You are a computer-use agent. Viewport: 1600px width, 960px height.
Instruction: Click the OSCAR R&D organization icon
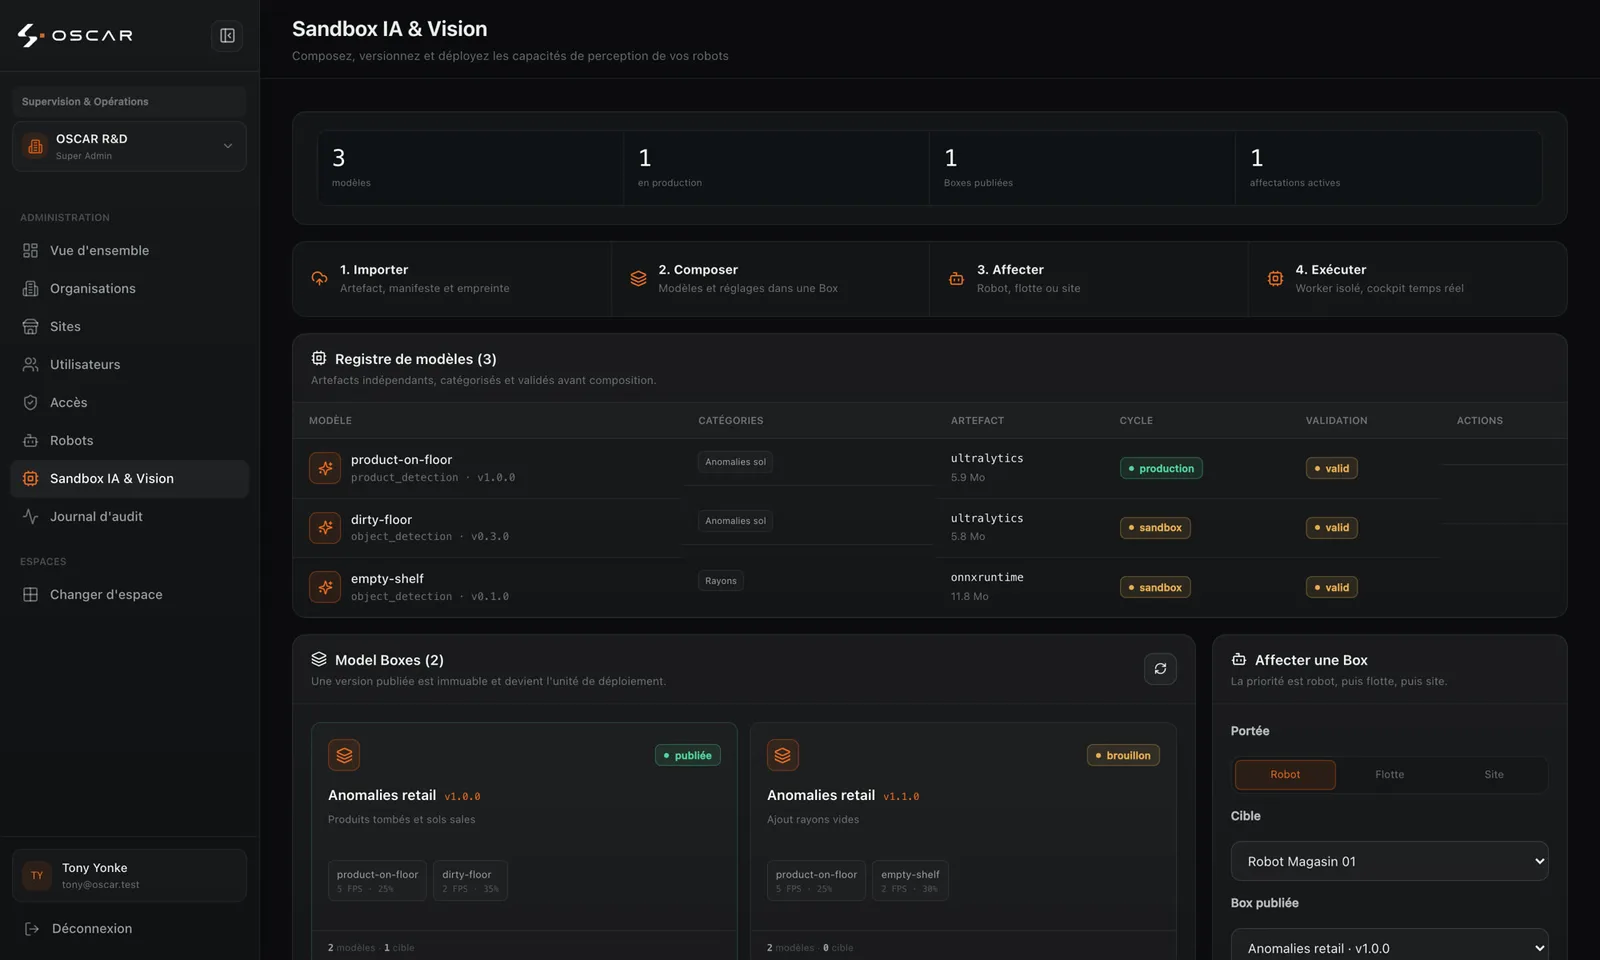tap(36, 146)
